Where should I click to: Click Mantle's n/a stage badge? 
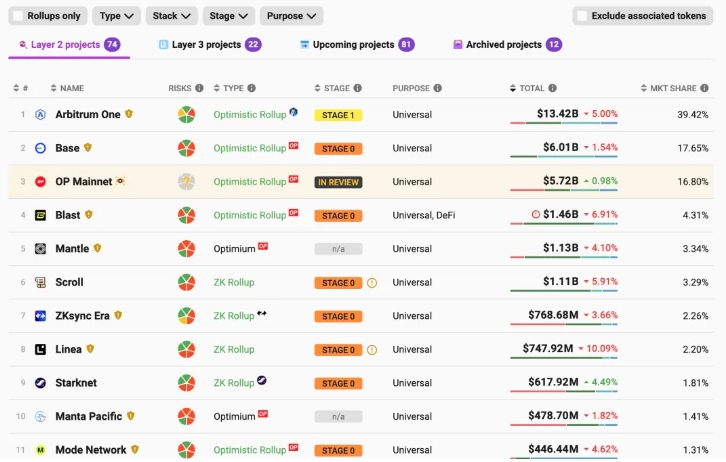(338, 250)
